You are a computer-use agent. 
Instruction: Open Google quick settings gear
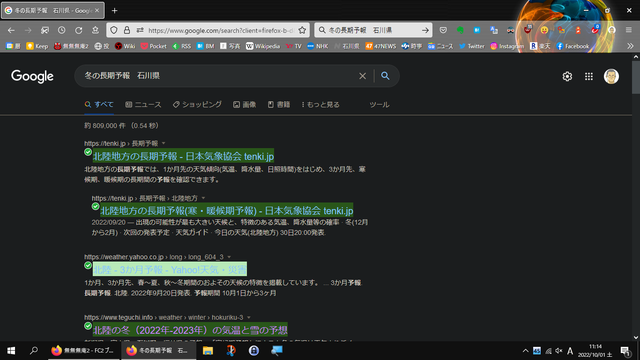point(567,76)
